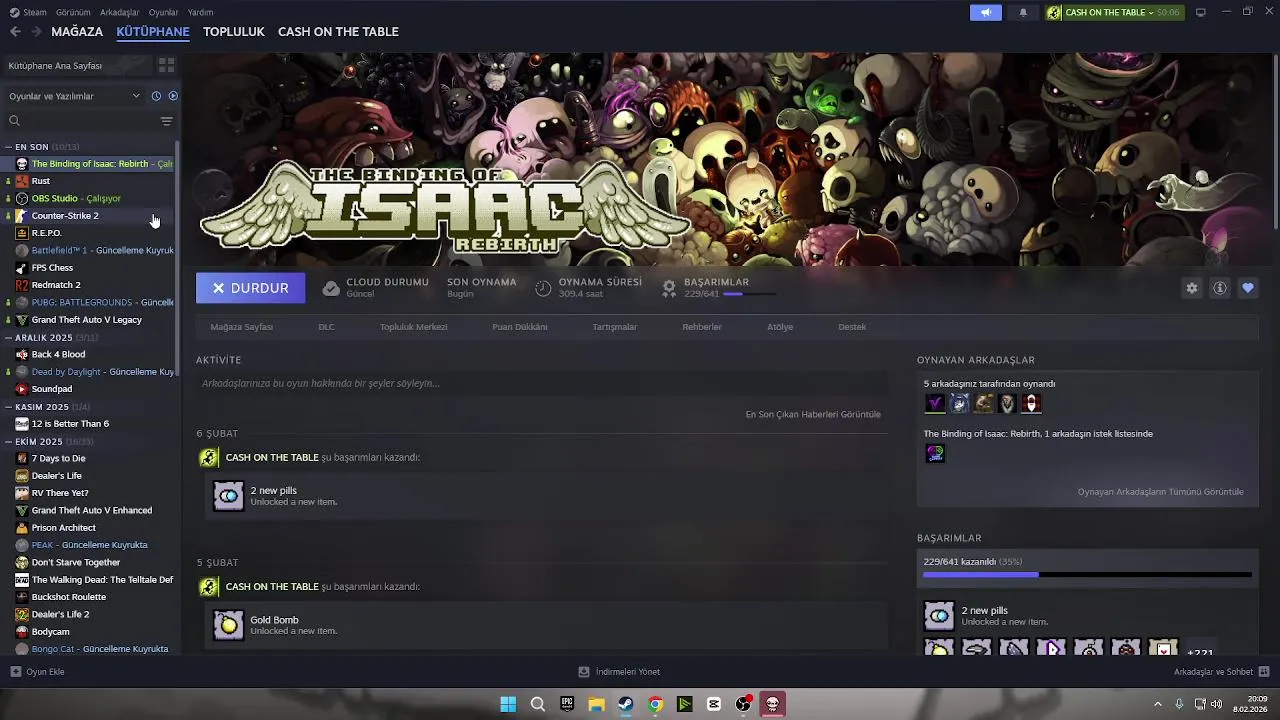Click the library search magnifier icon
The width and height of the screenshot is (1280, 720).
coord(14,121)
